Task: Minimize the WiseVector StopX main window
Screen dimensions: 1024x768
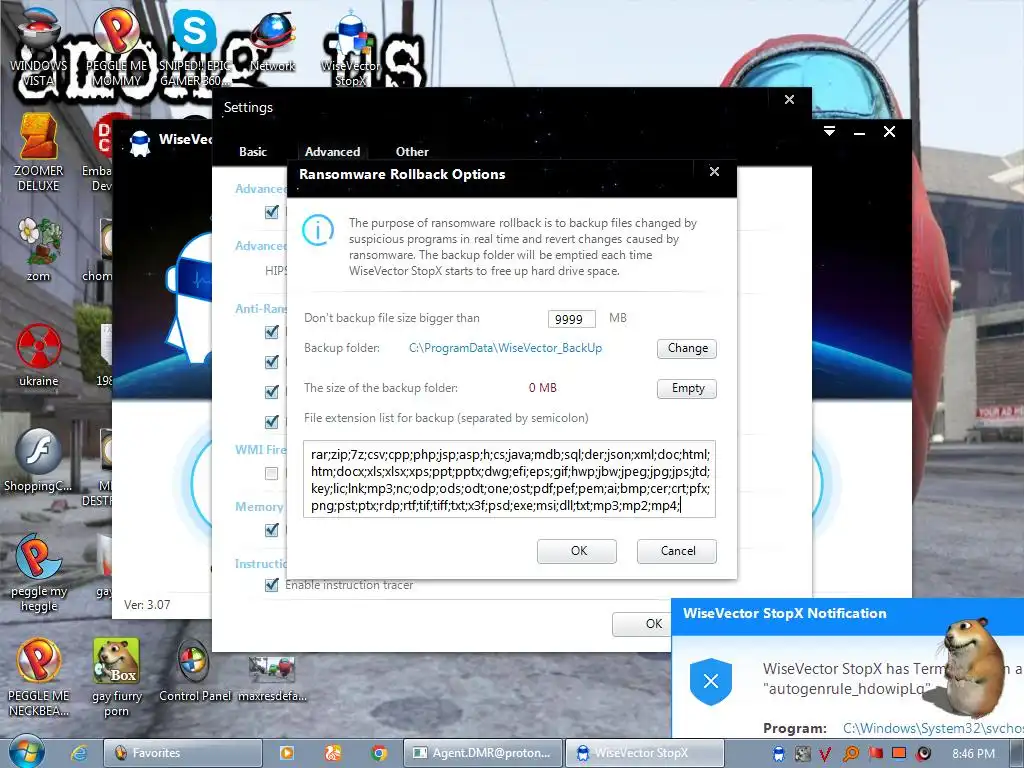Action: [x=859, y=133]
